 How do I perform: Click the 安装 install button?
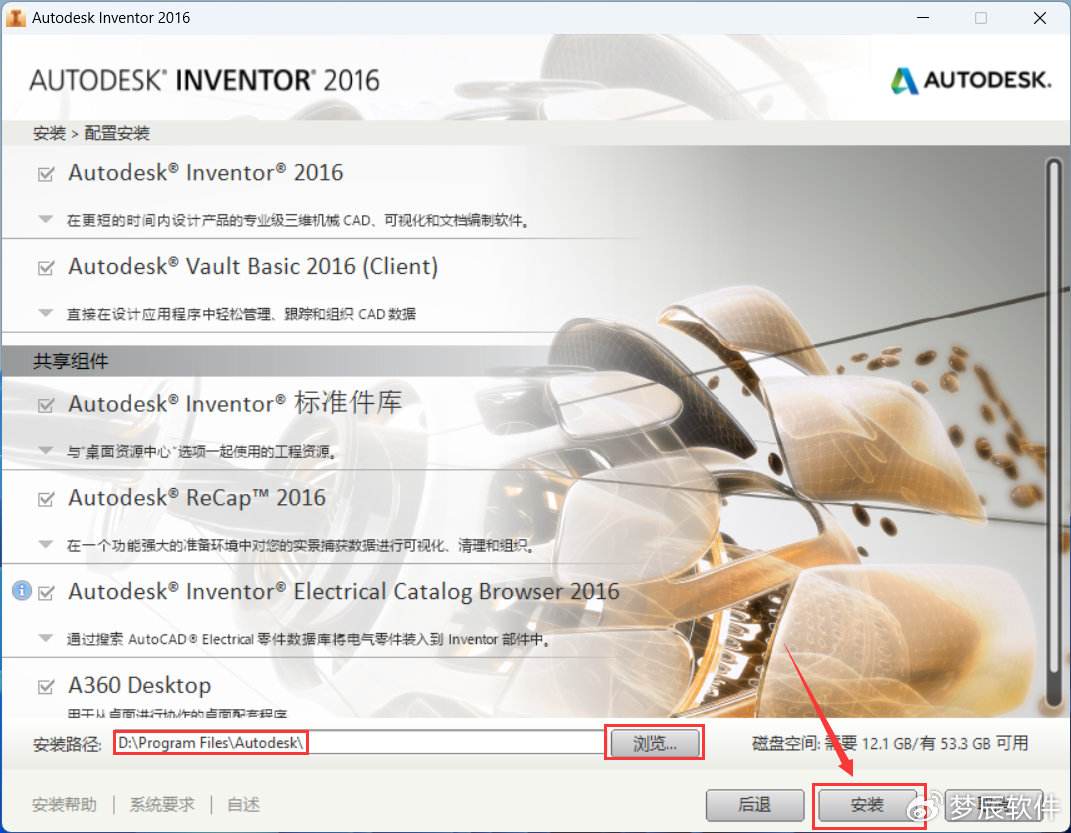867,805
